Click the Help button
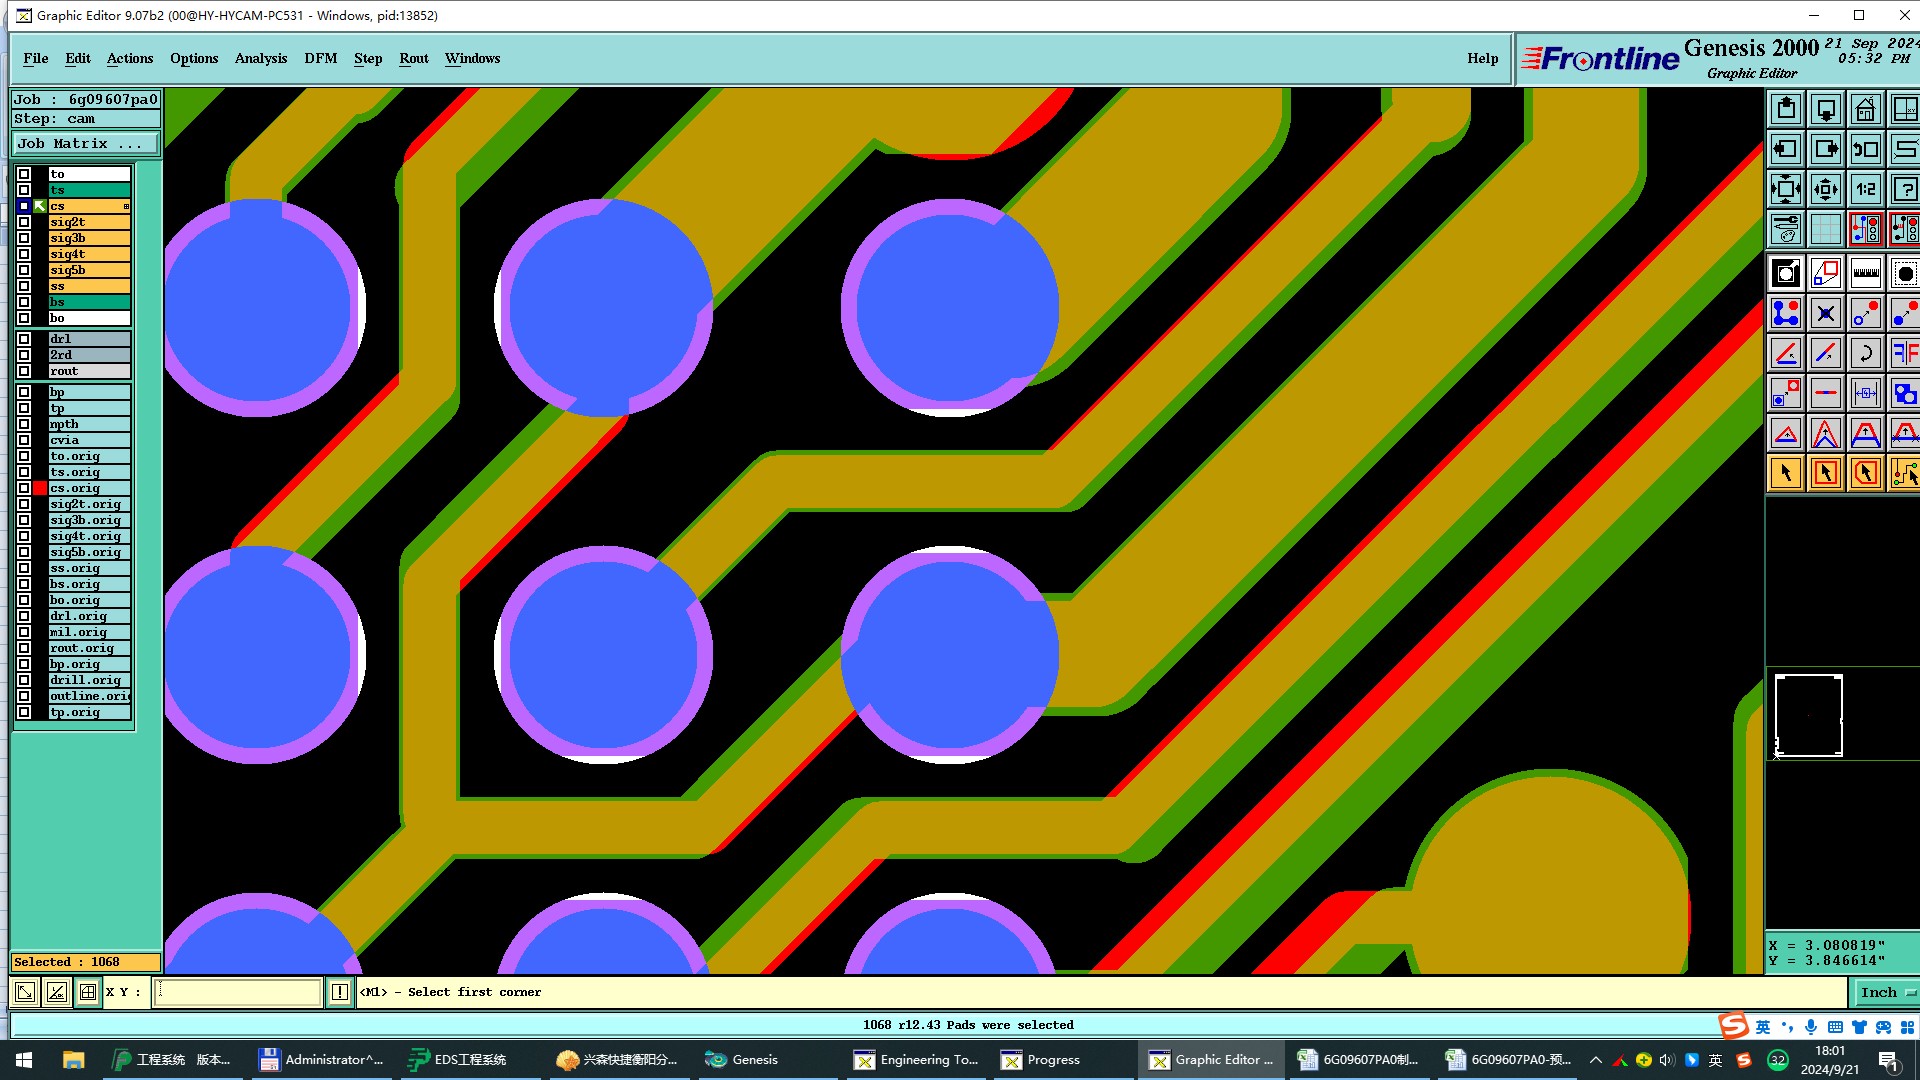Image resolution: width=1920 pixels, height=1080 pixels. coord(1482,58)
